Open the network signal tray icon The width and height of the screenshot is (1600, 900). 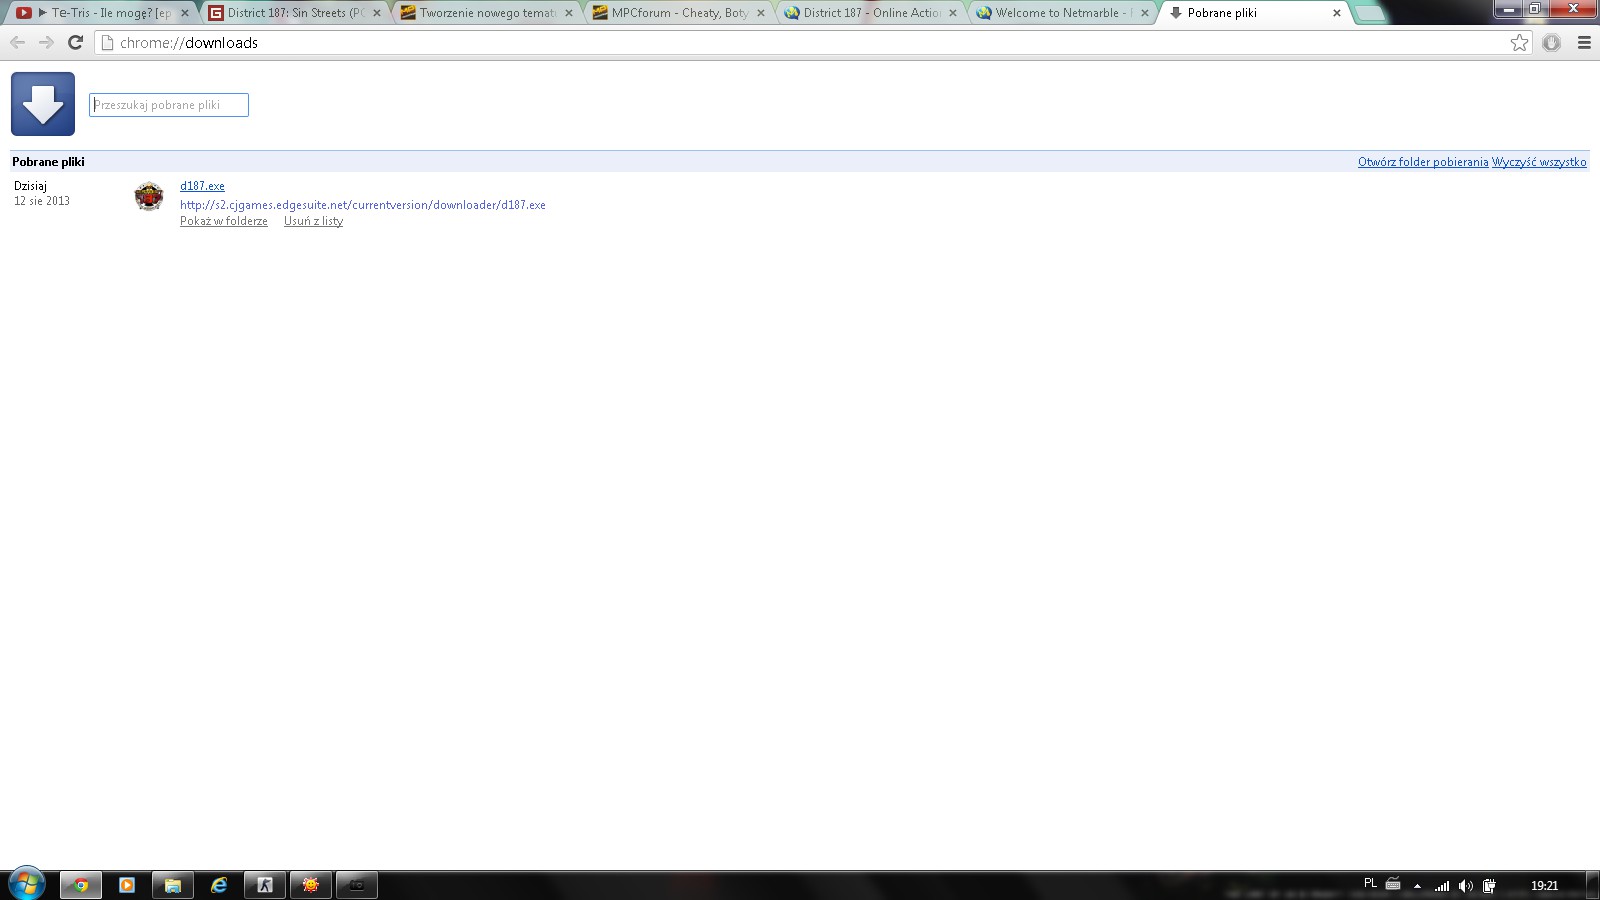pos(1442,885)
